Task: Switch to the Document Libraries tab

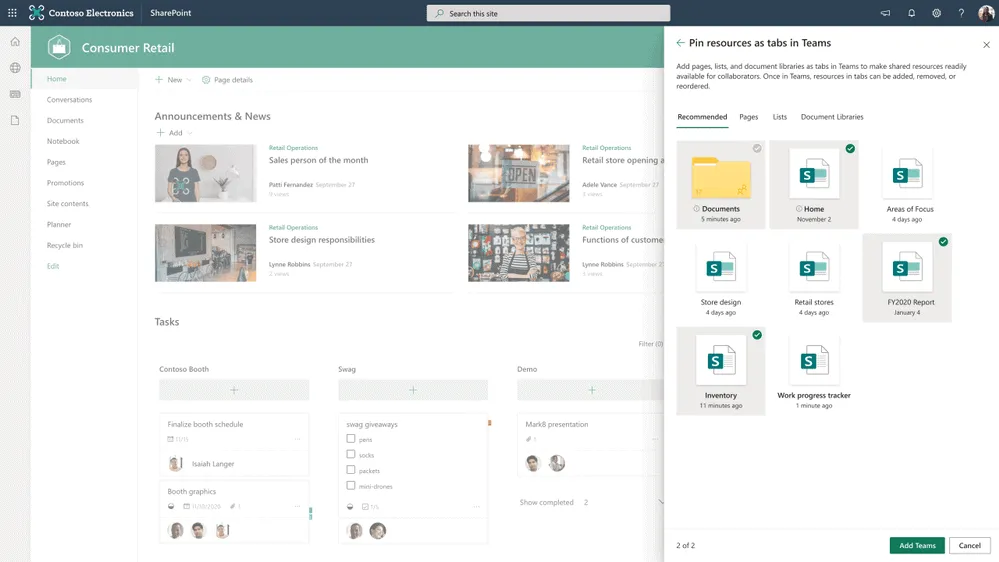Action: pos(831,117)
